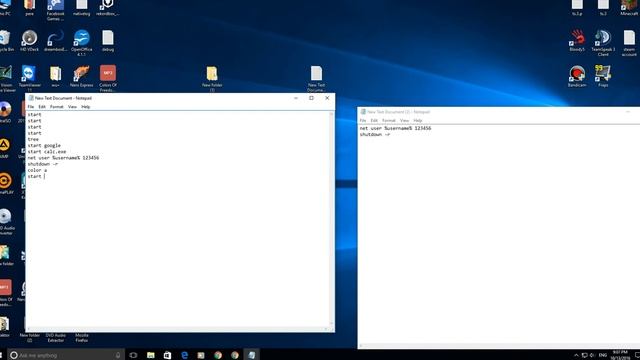
Task: Select the dreambox desktop shortcut
Action: [56, 40]
